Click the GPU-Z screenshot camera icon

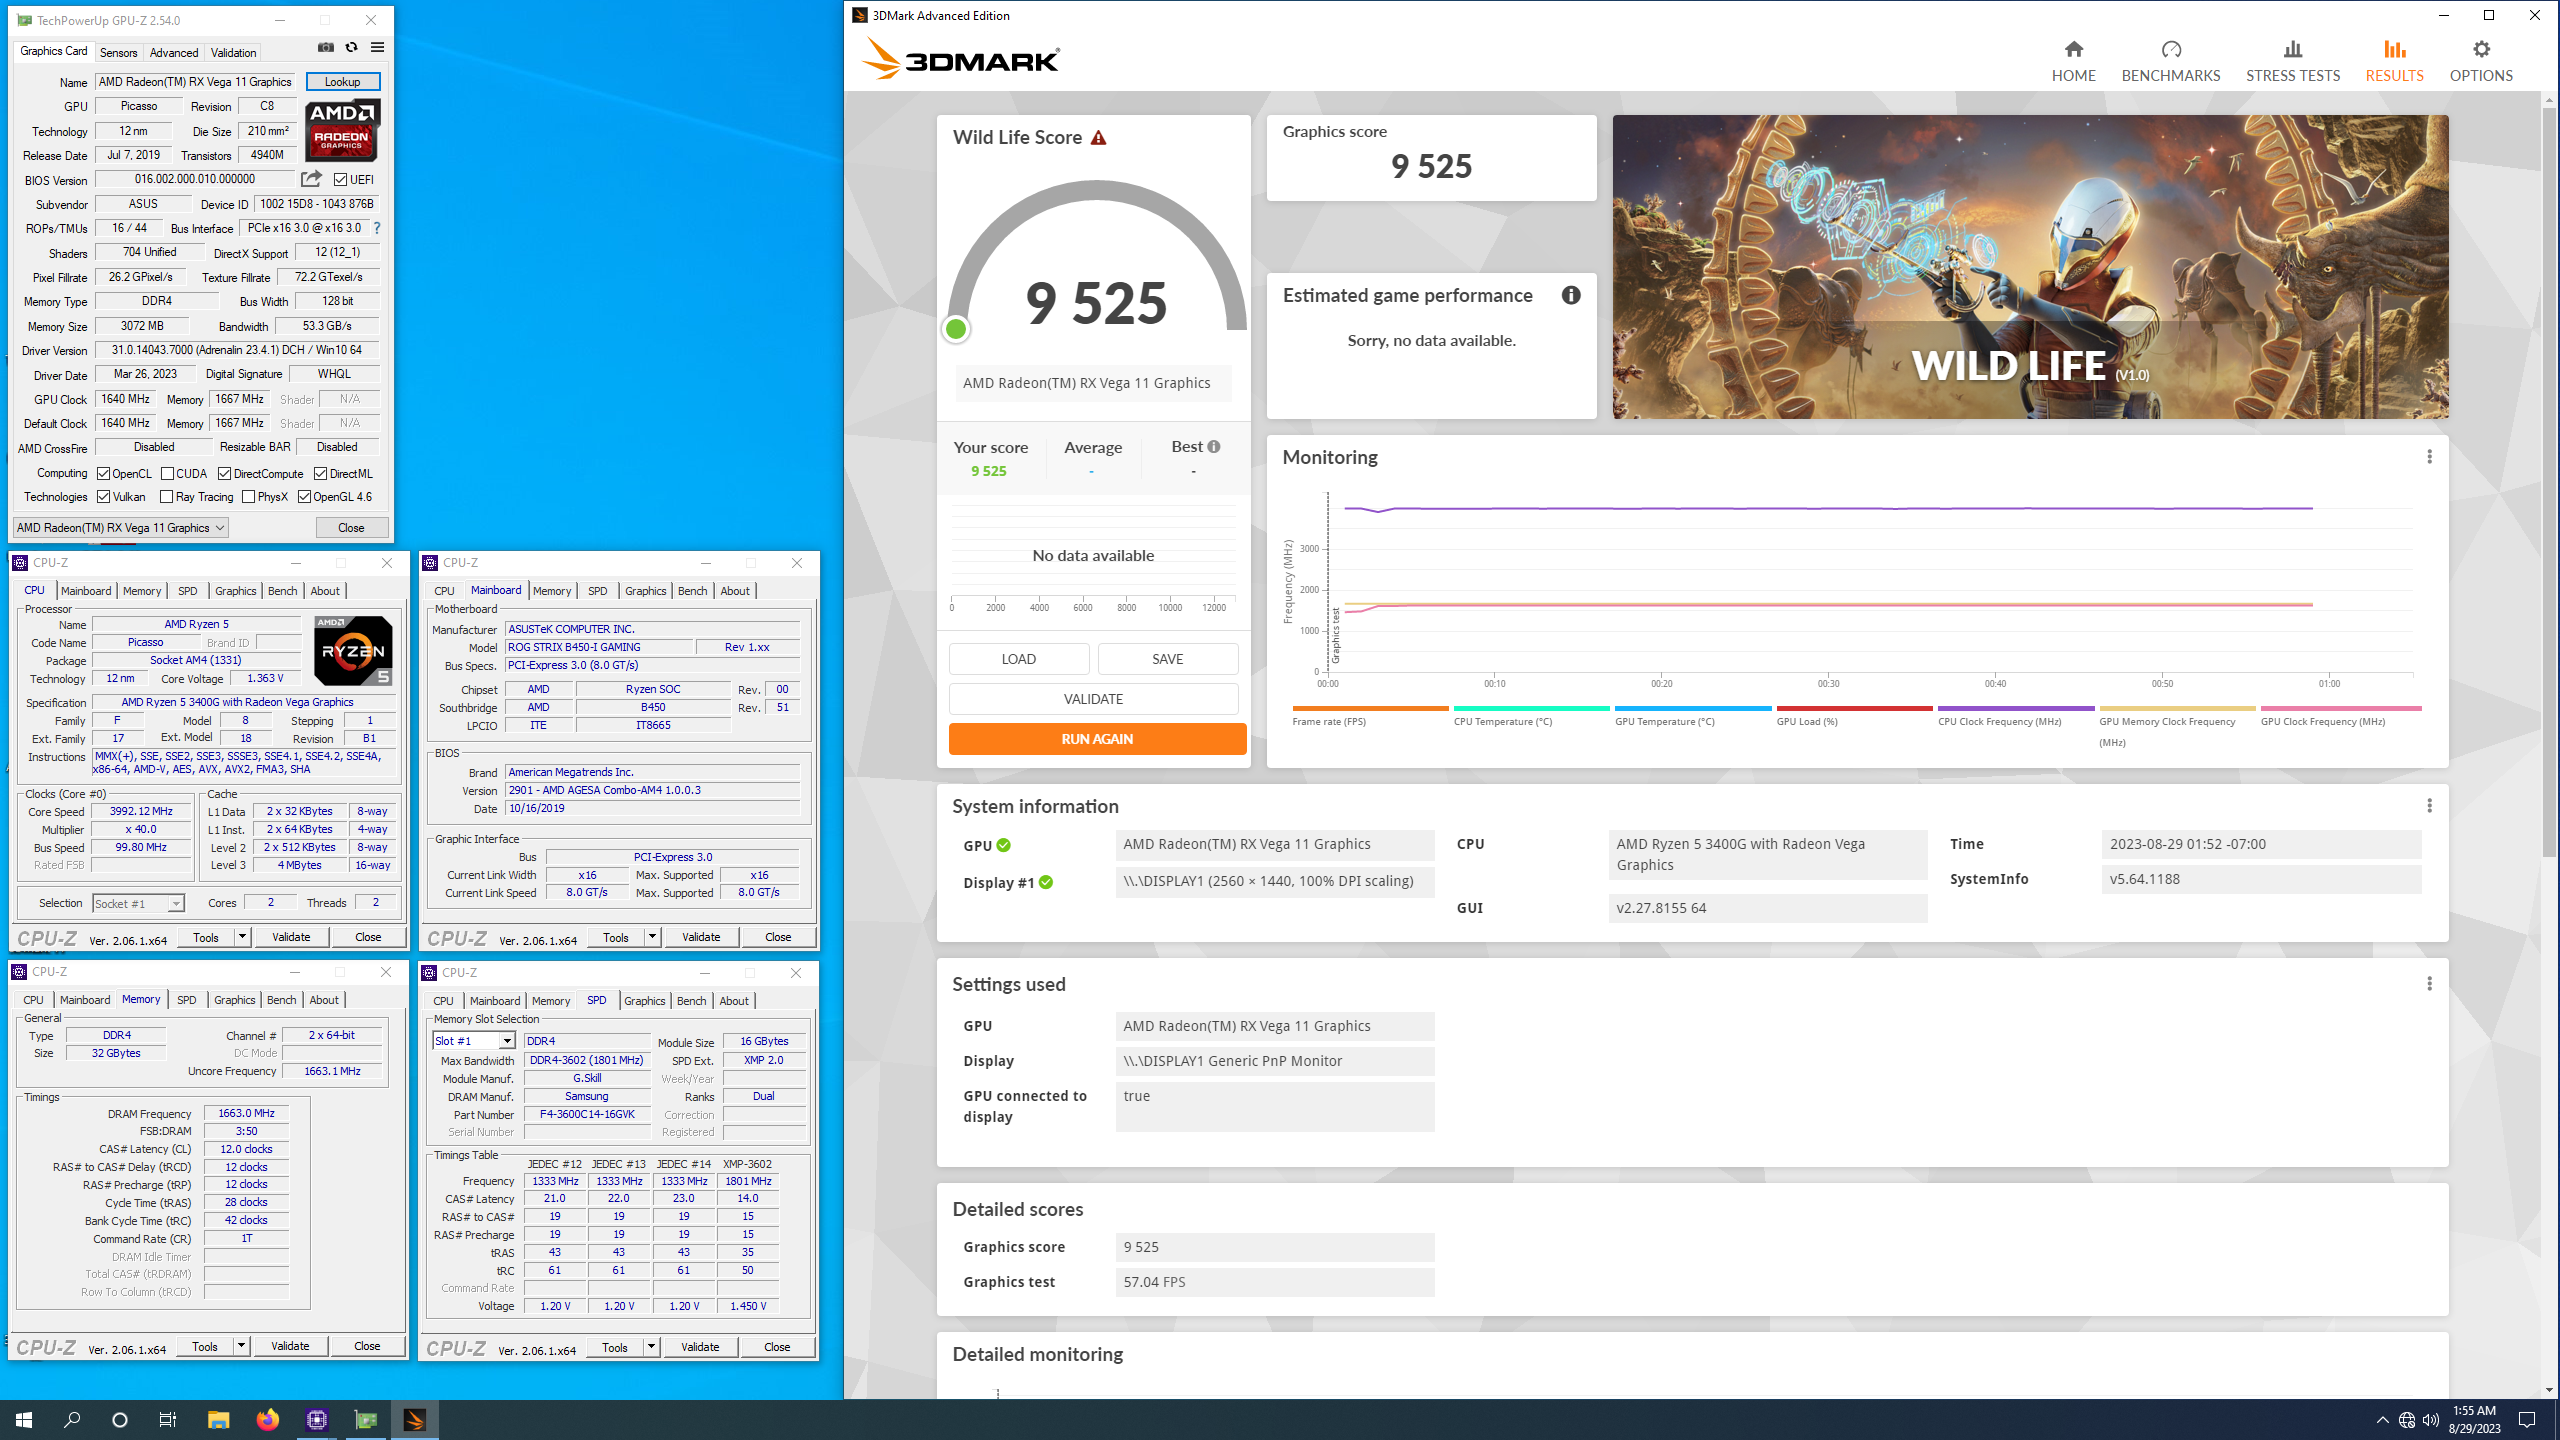(x=326, y=47)
